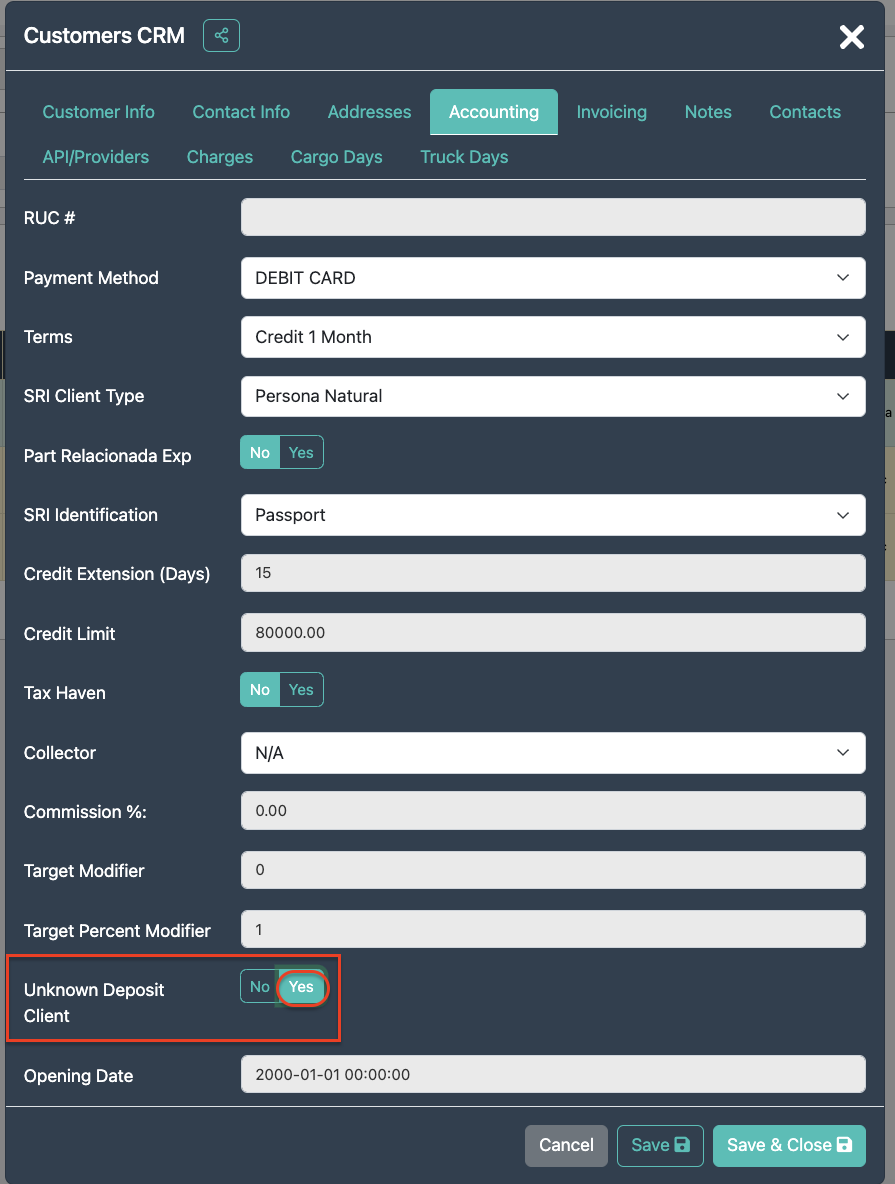Open the SRI Client Type dropdown

point(552,396)
